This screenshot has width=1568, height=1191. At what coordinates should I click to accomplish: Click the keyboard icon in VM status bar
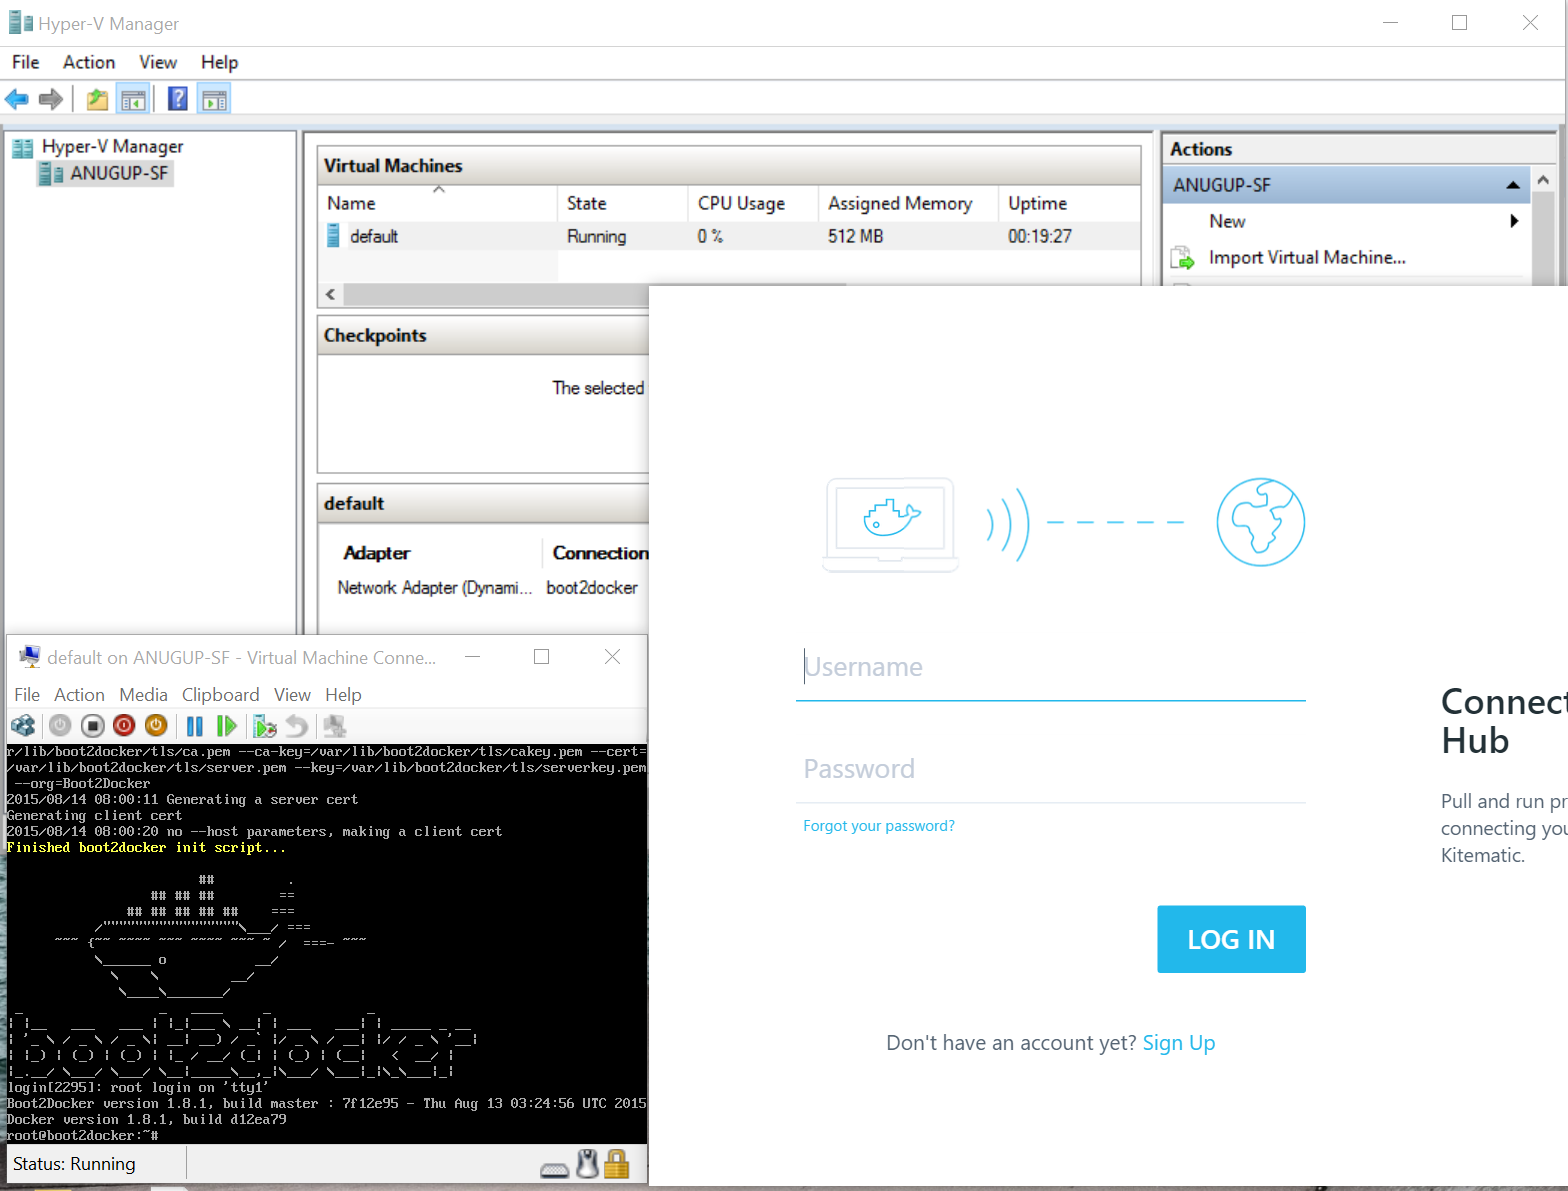pyautogui.click(x=554, y=1169)
